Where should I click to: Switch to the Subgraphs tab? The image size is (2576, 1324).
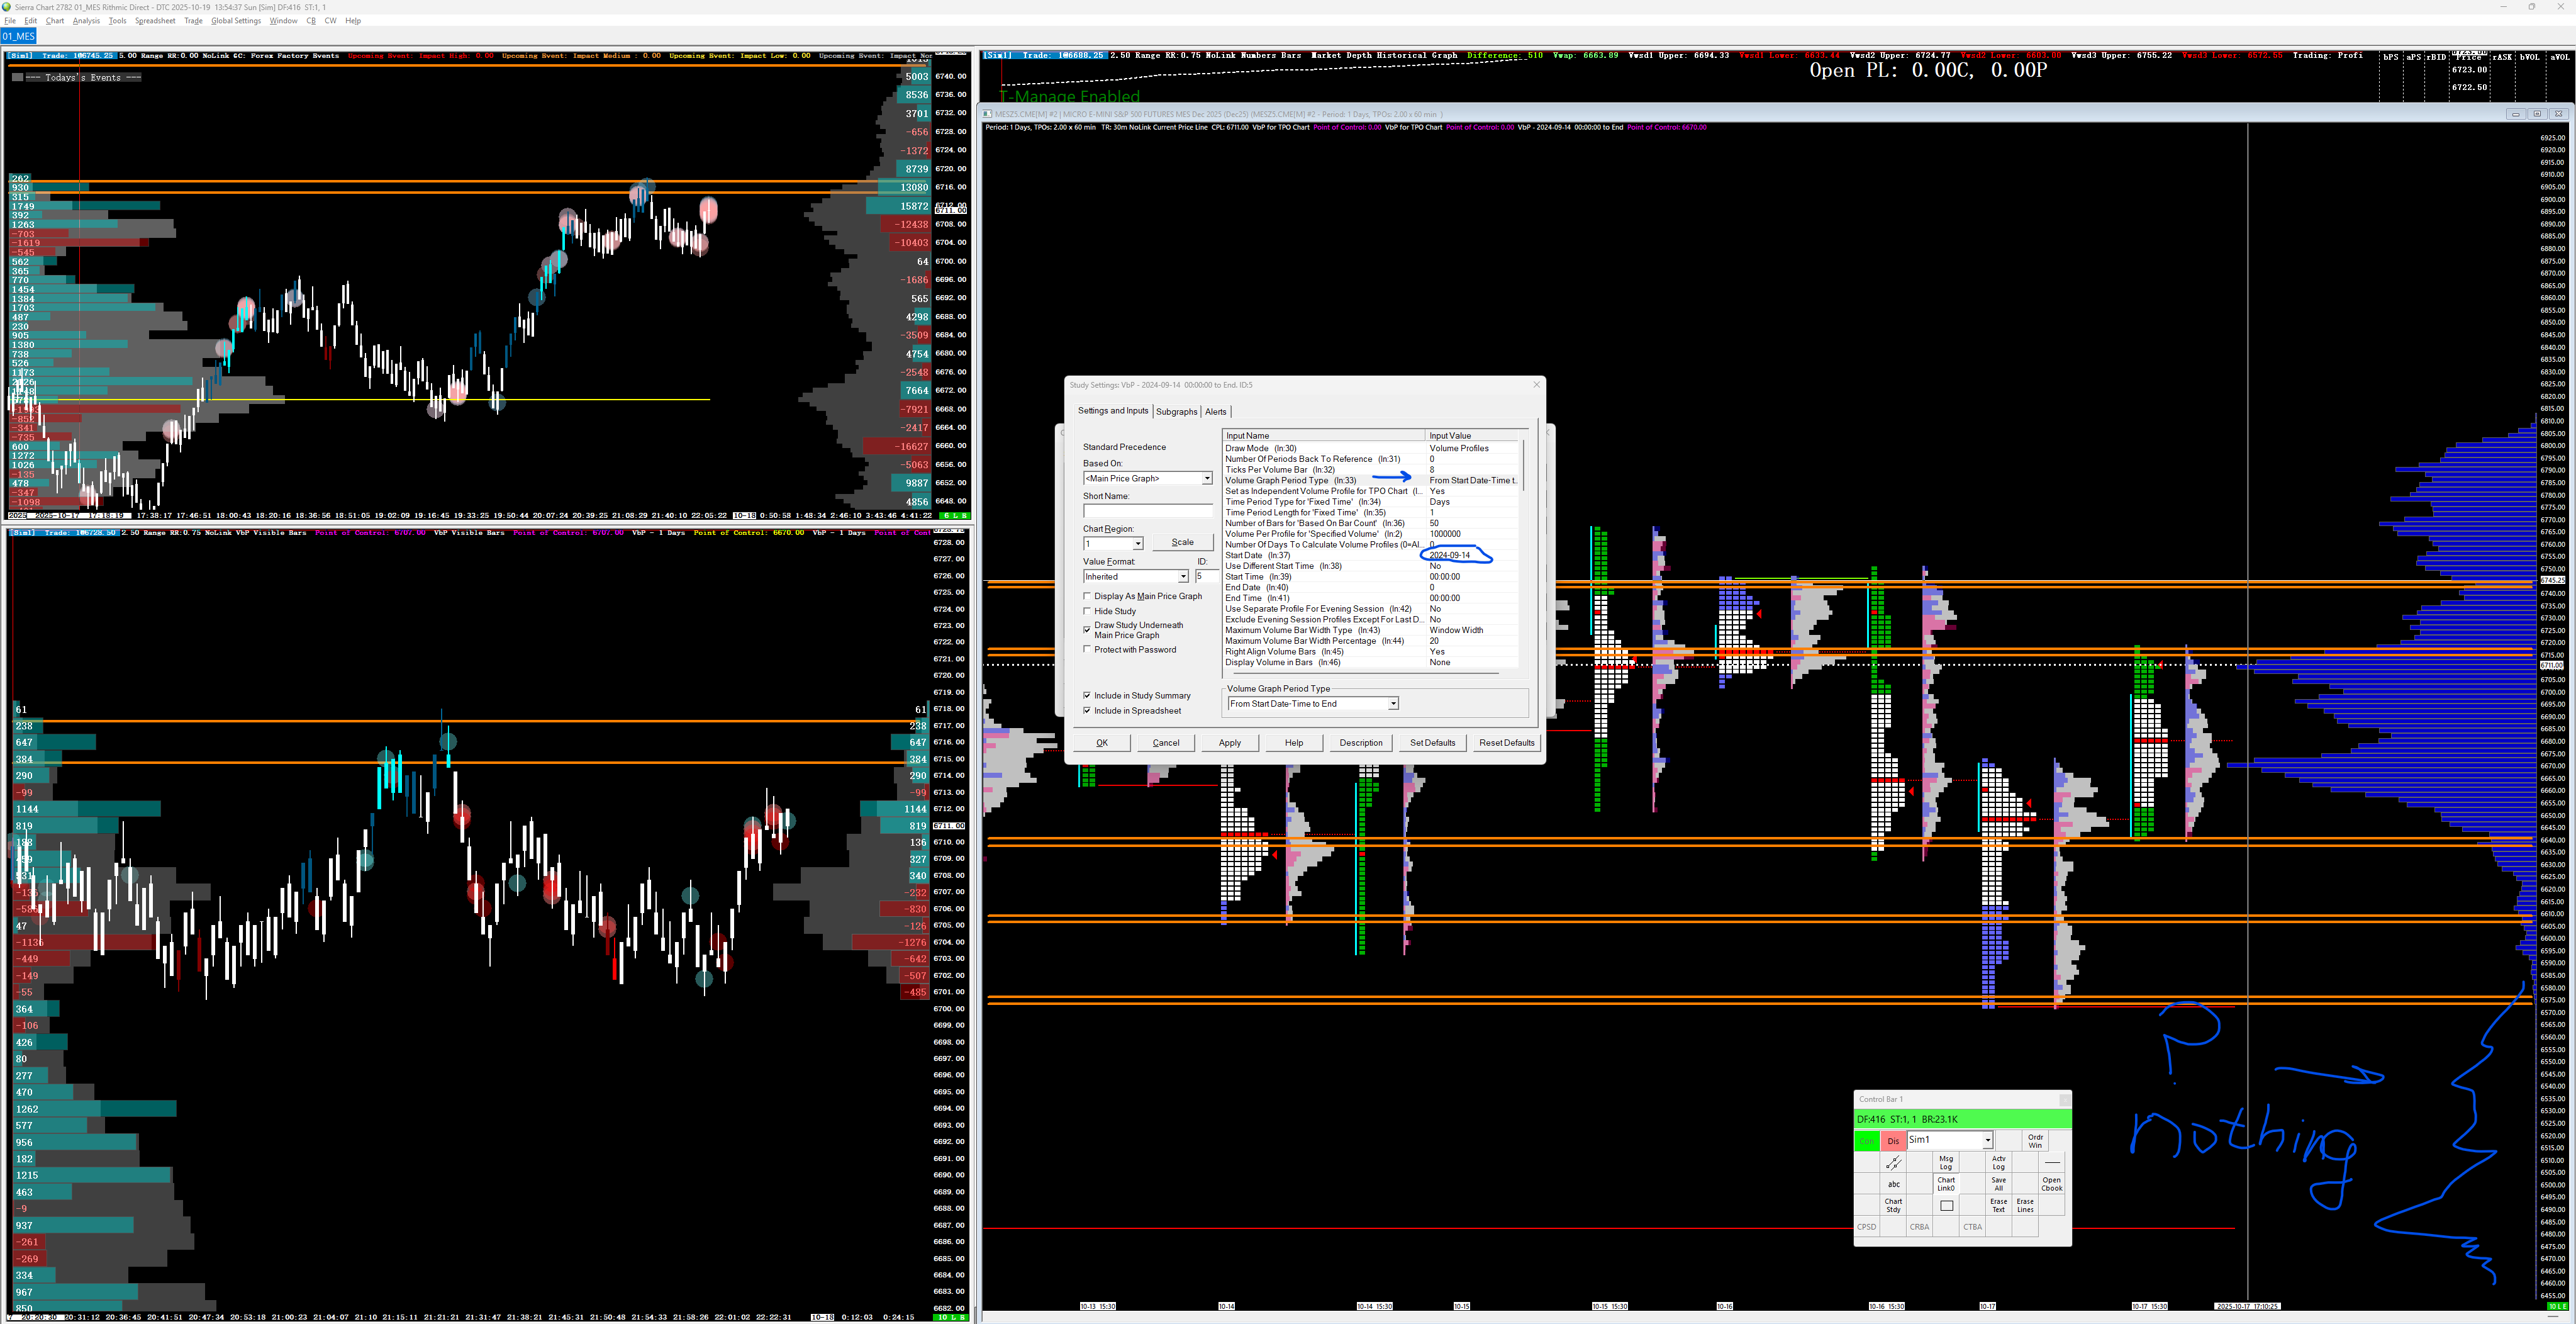pos(1176,412)
